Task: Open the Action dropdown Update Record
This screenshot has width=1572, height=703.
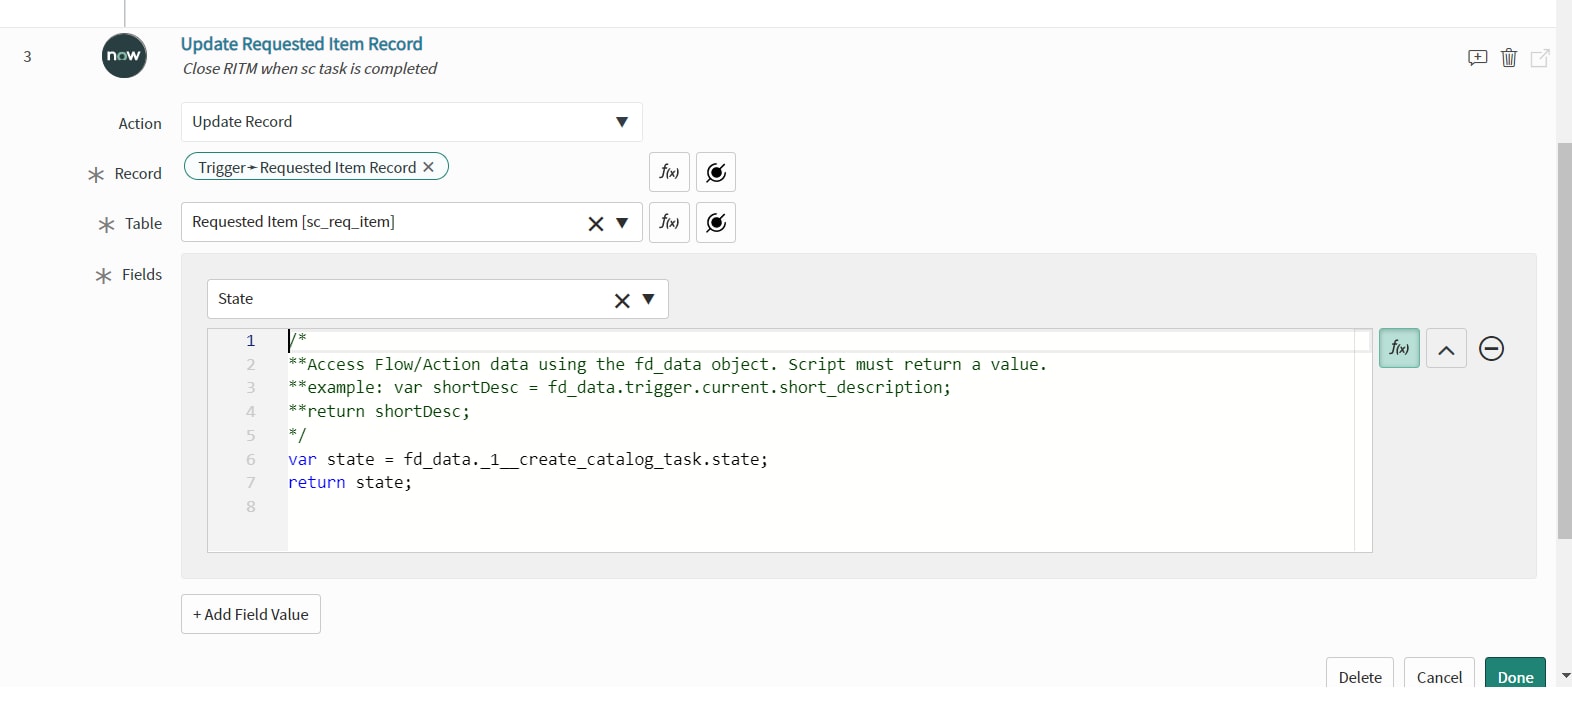Action: (411, 122)
